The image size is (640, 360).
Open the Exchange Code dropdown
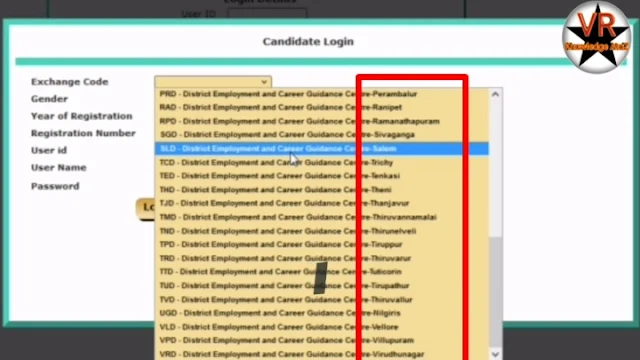click(x=213, y=82)
